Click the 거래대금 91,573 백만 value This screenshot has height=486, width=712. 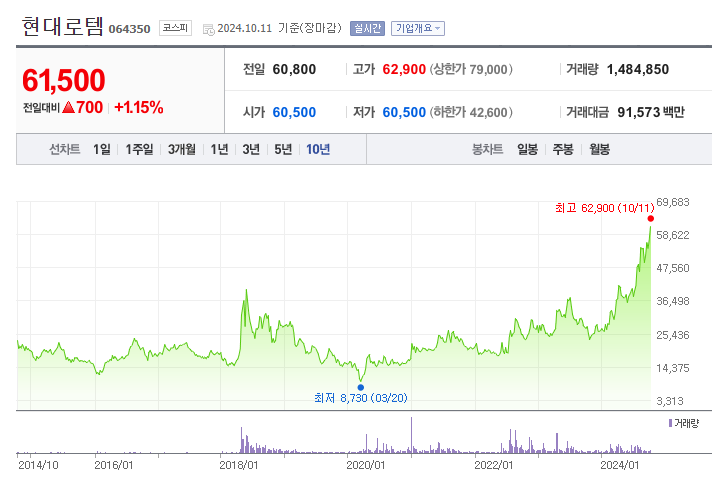(651, 112)
